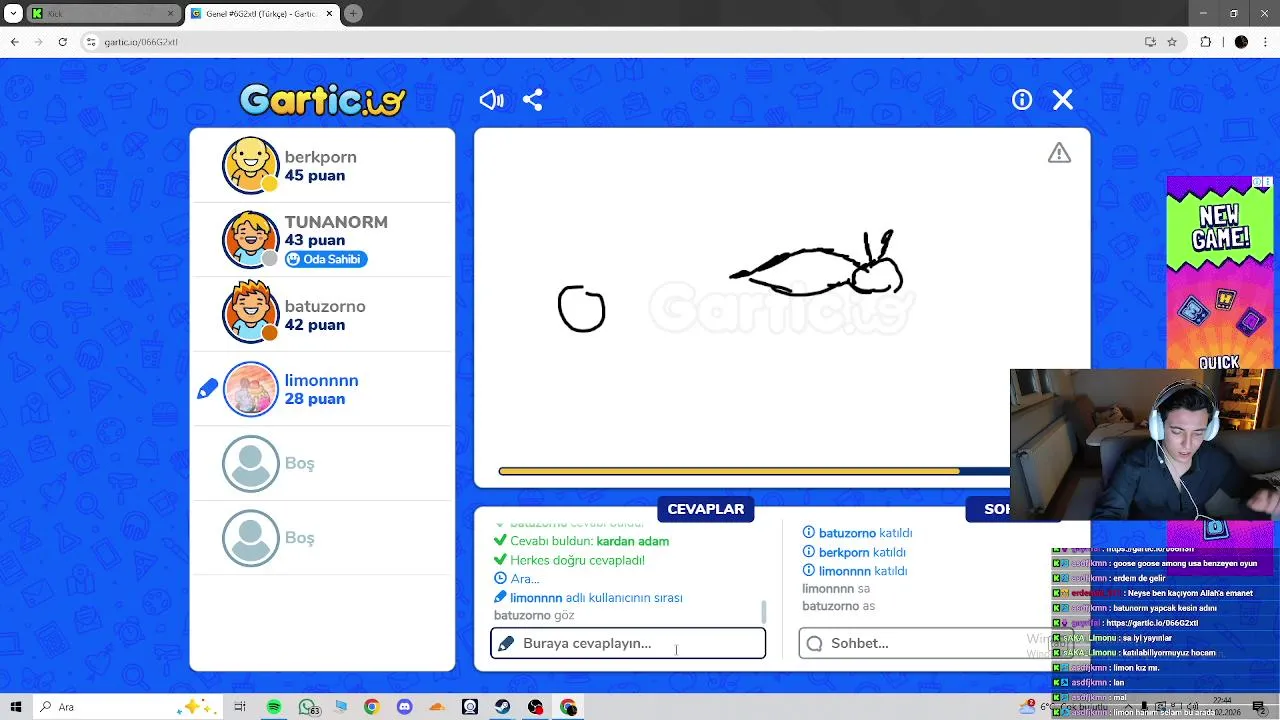Focus the 'Buraya cevaplayın...' answer field
Screen dimensions: 1280x720
[x=628, y=643]
